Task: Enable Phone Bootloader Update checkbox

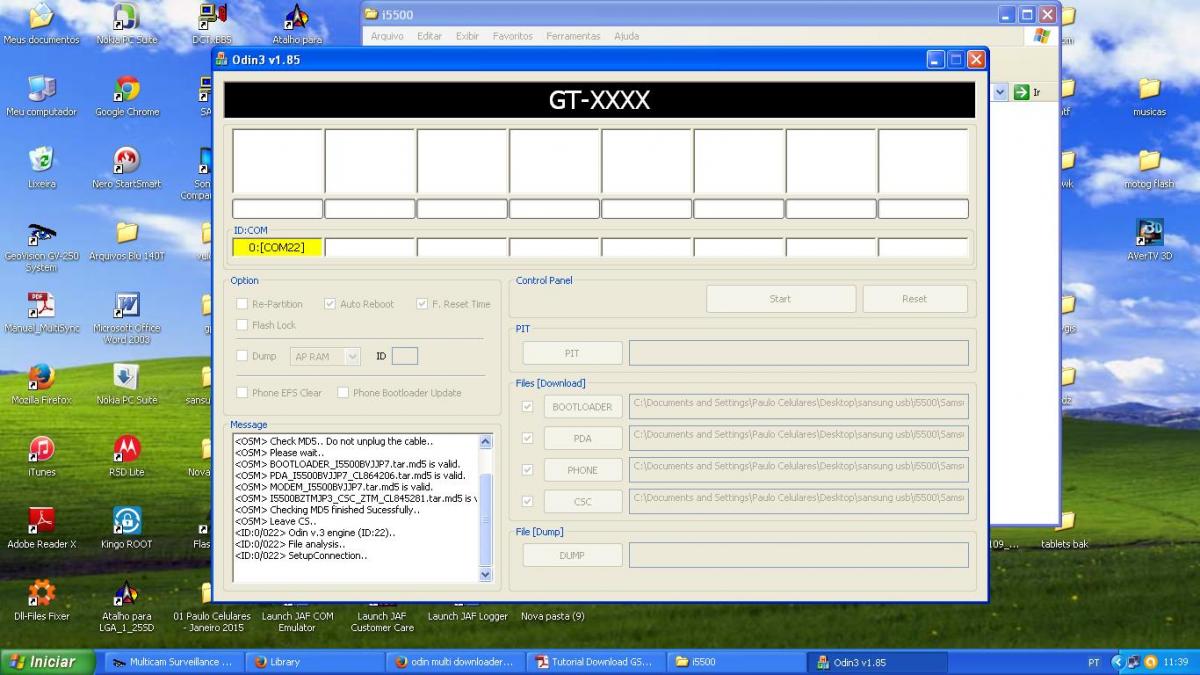Action: 343,393
